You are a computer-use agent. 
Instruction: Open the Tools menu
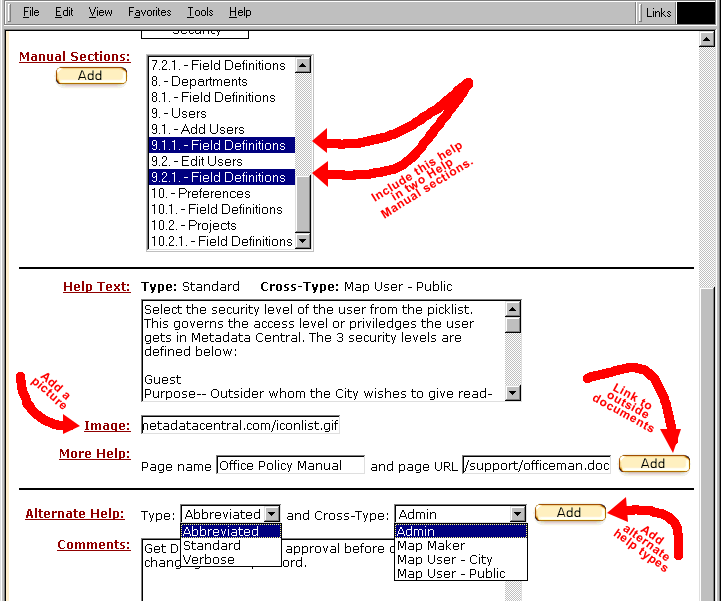pos(200,12)
